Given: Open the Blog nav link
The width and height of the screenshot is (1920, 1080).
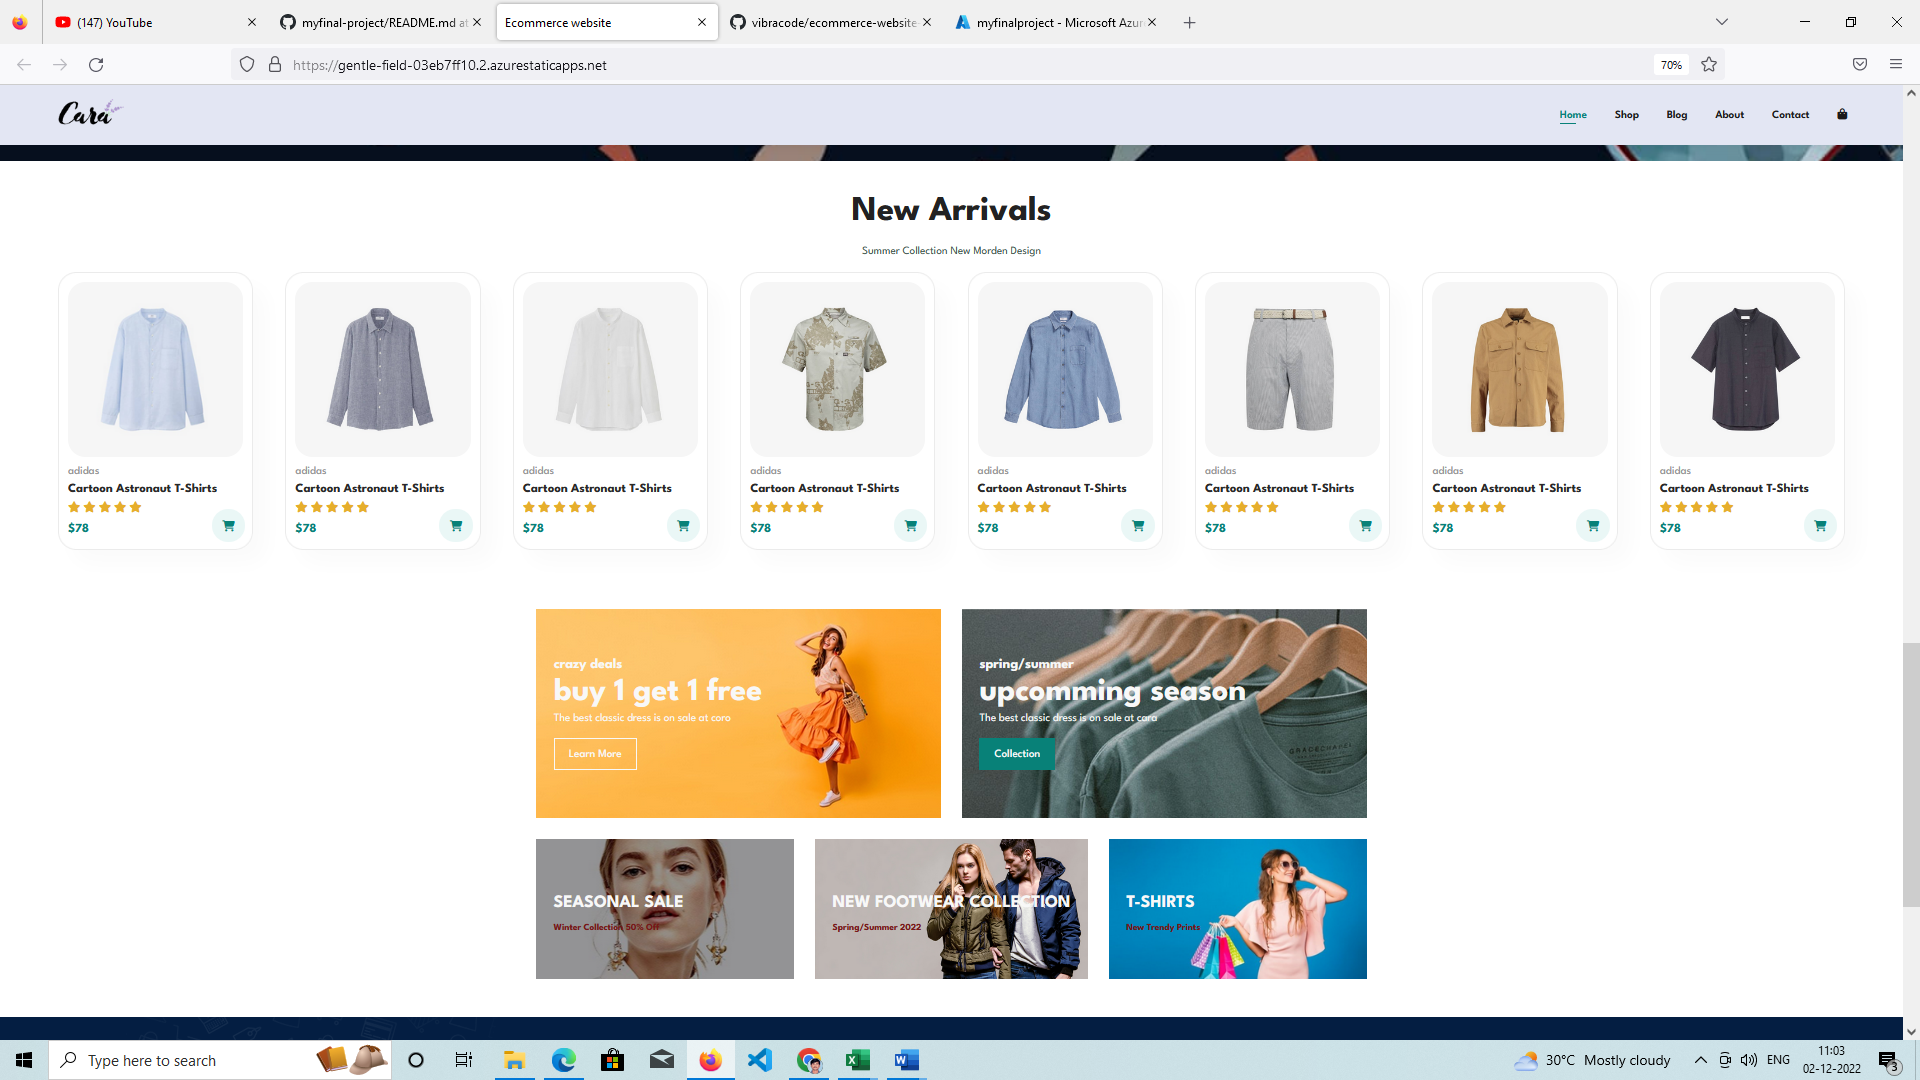Looking at the screenshot, I should pos(1676,115).
